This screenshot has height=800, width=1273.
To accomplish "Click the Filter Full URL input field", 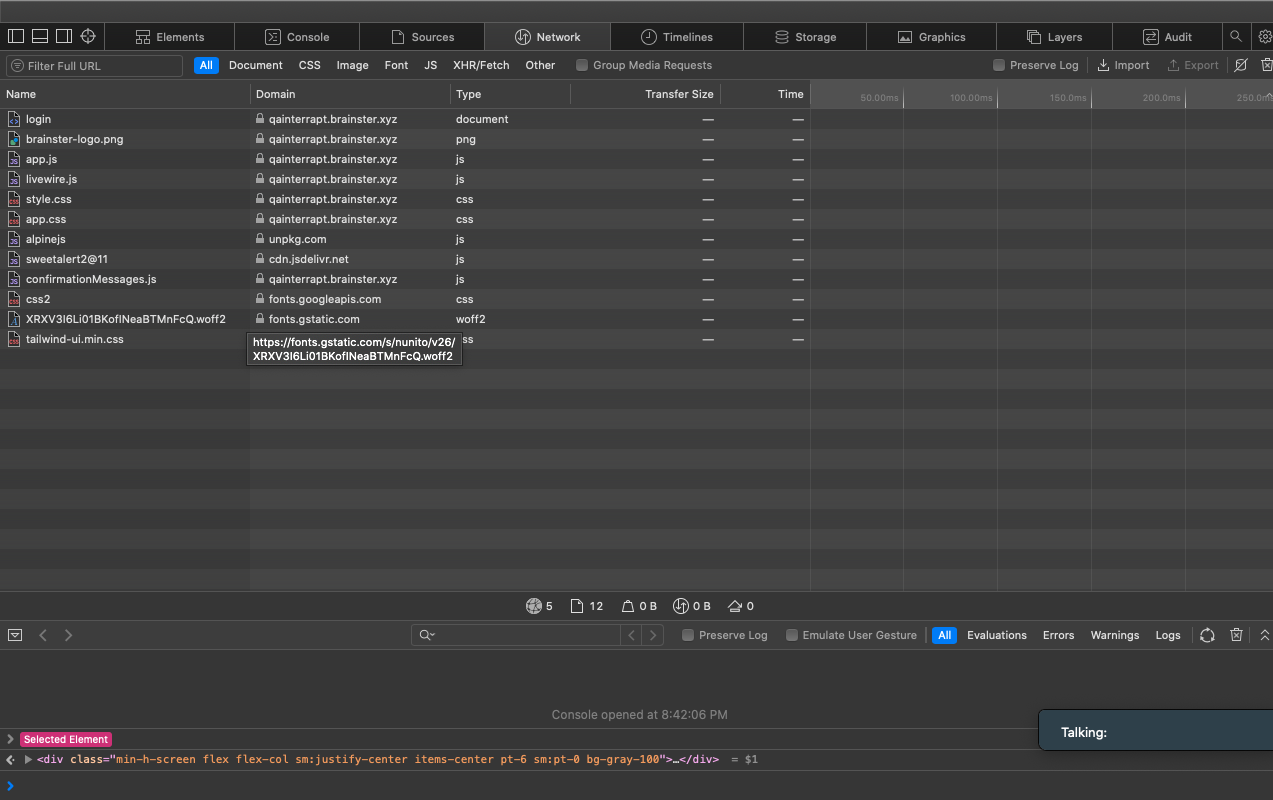I will [100, 66].
